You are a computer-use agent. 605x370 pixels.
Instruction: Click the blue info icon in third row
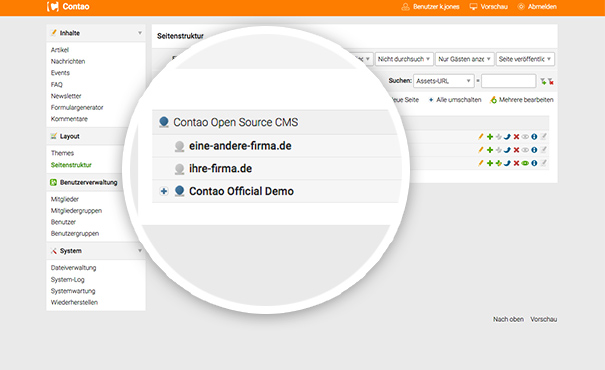tap(534, 163)
